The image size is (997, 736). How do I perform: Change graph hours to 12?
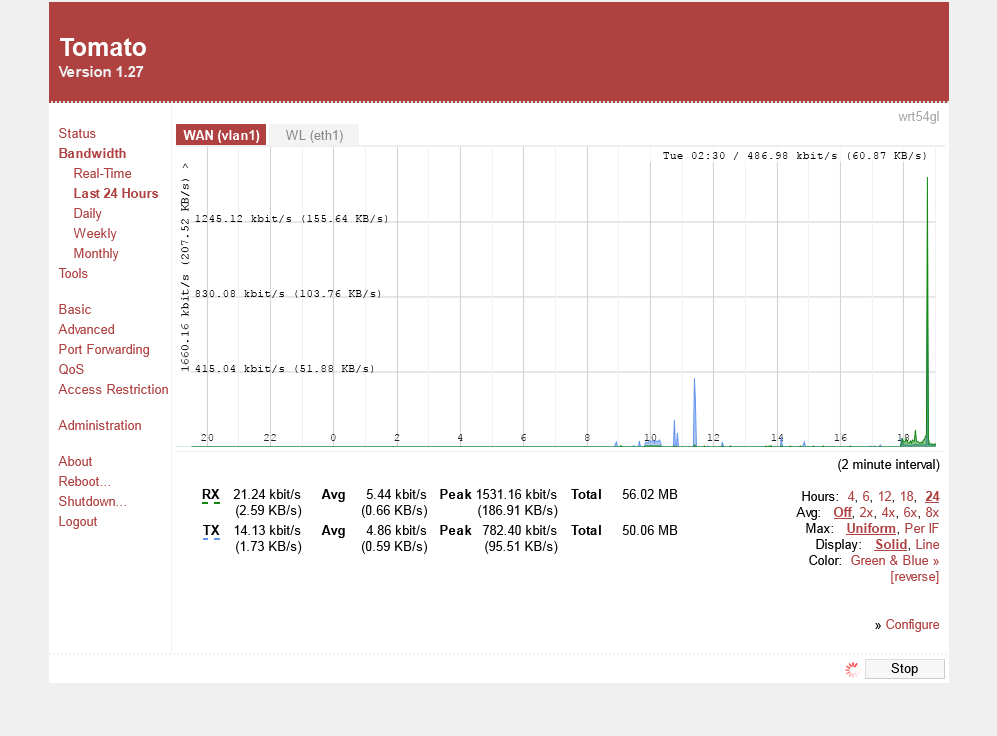point(884,497)
